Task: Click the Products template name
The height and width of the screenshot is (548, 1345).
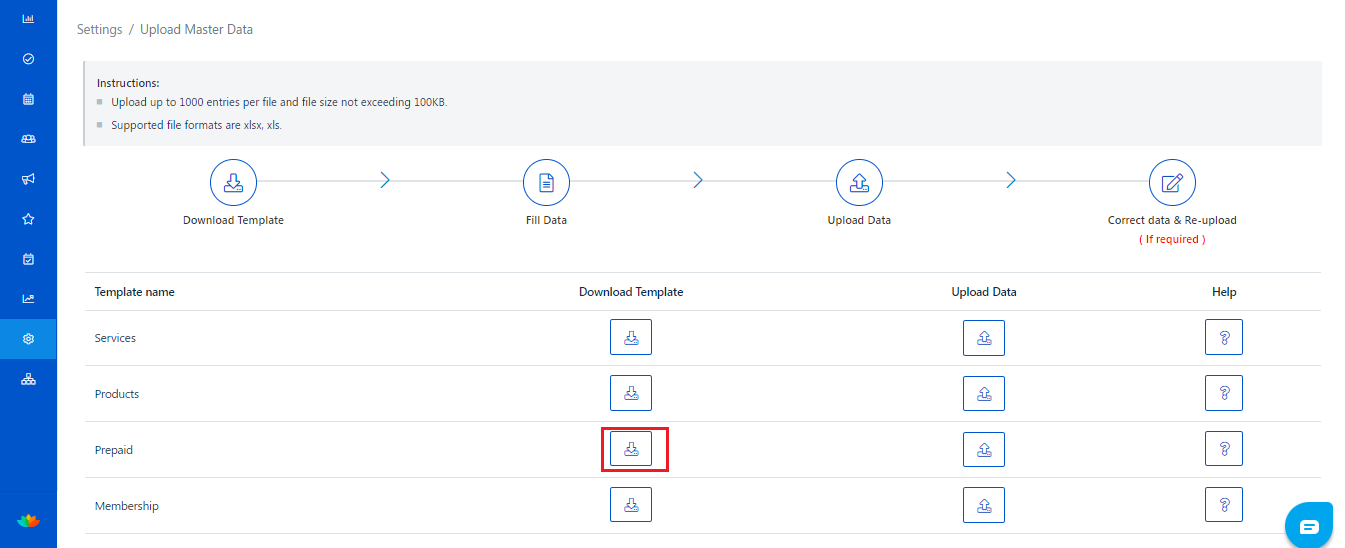Action: [x=117, y=394]
